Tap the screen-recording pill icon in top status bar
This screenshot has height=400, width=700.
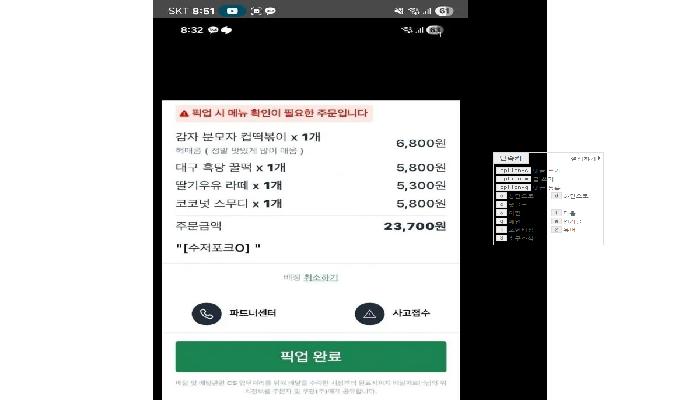232,11
